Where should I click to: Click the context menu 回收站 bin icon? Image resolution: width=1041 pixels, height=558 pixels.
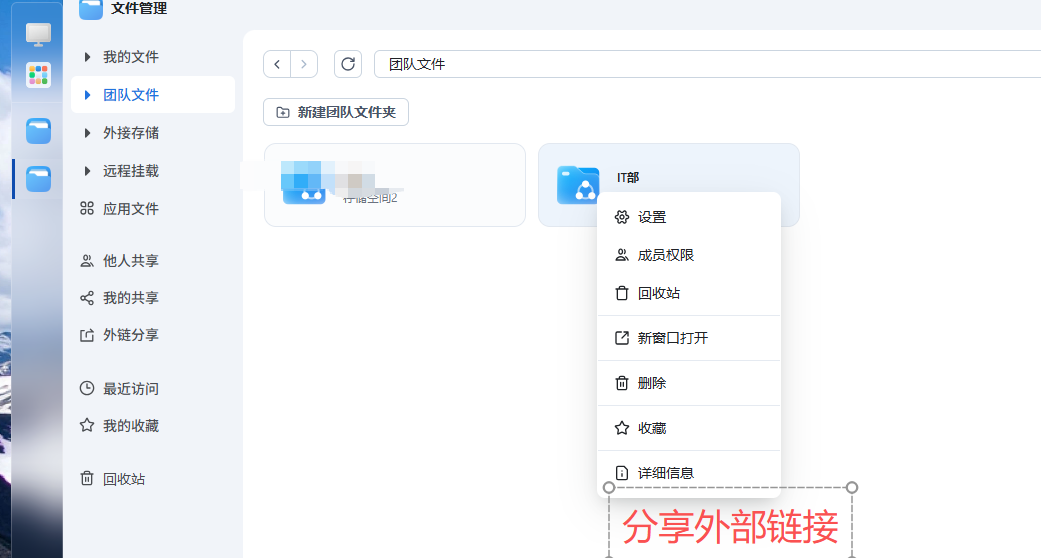click(621, 293)
